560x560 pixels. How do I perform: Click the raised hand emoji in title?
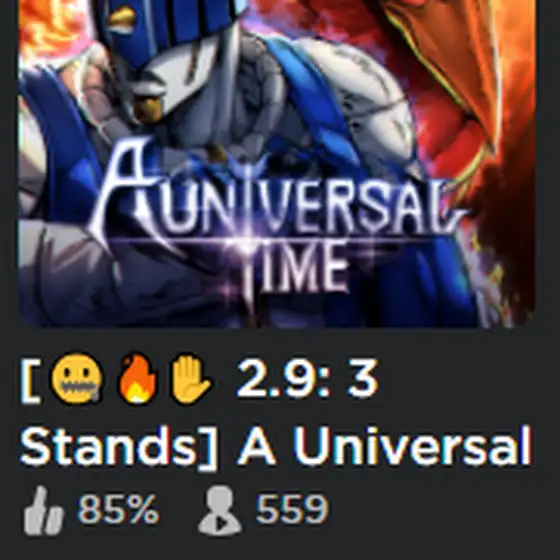[190, 379]
